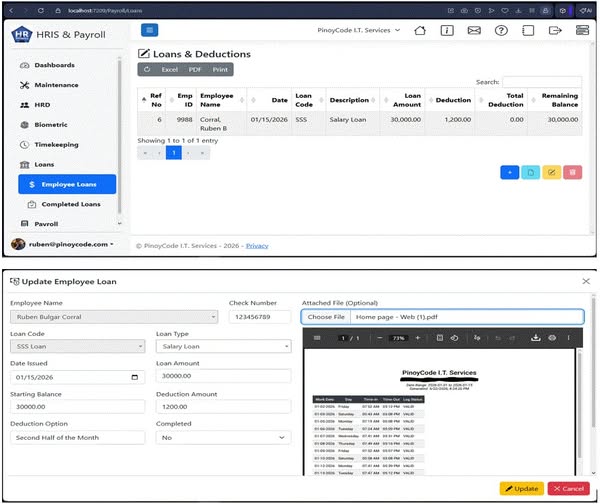Open the Employee Name dropdown

click(x=114, y=317)
